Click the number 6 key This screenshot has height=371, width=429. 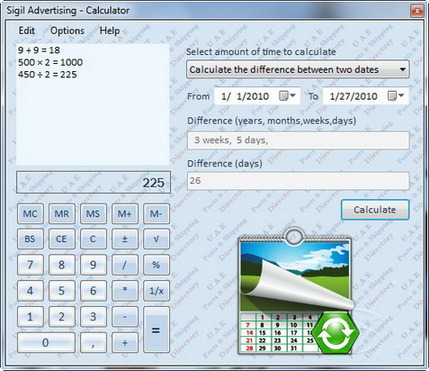click(x=93, y=291)
